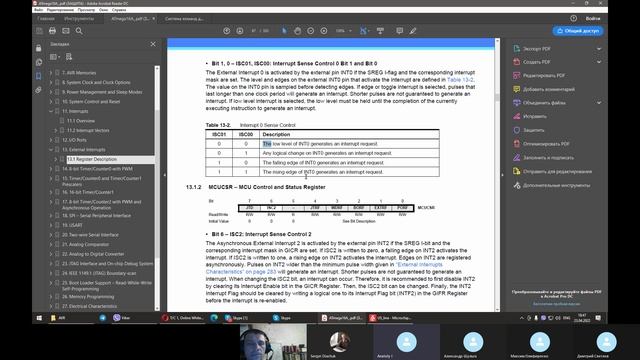
Task: Collapse the 13. External Interrupts bookmark
Action: [x=51, y=149]
